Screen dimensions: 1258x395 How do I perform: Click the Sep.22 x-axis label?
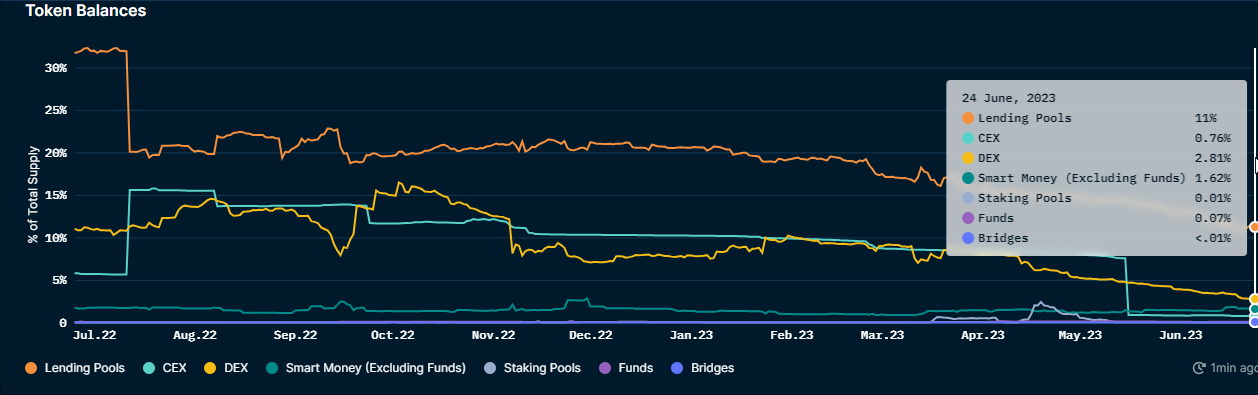point(295,336)
